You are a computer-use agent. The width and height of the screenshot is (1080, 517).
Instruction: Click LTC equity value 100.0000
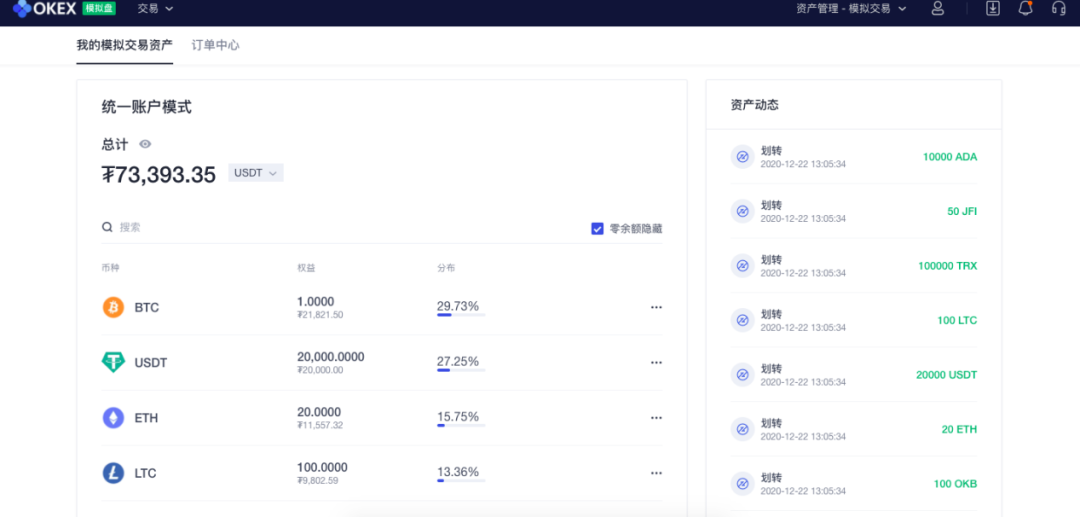pos(322,467)
